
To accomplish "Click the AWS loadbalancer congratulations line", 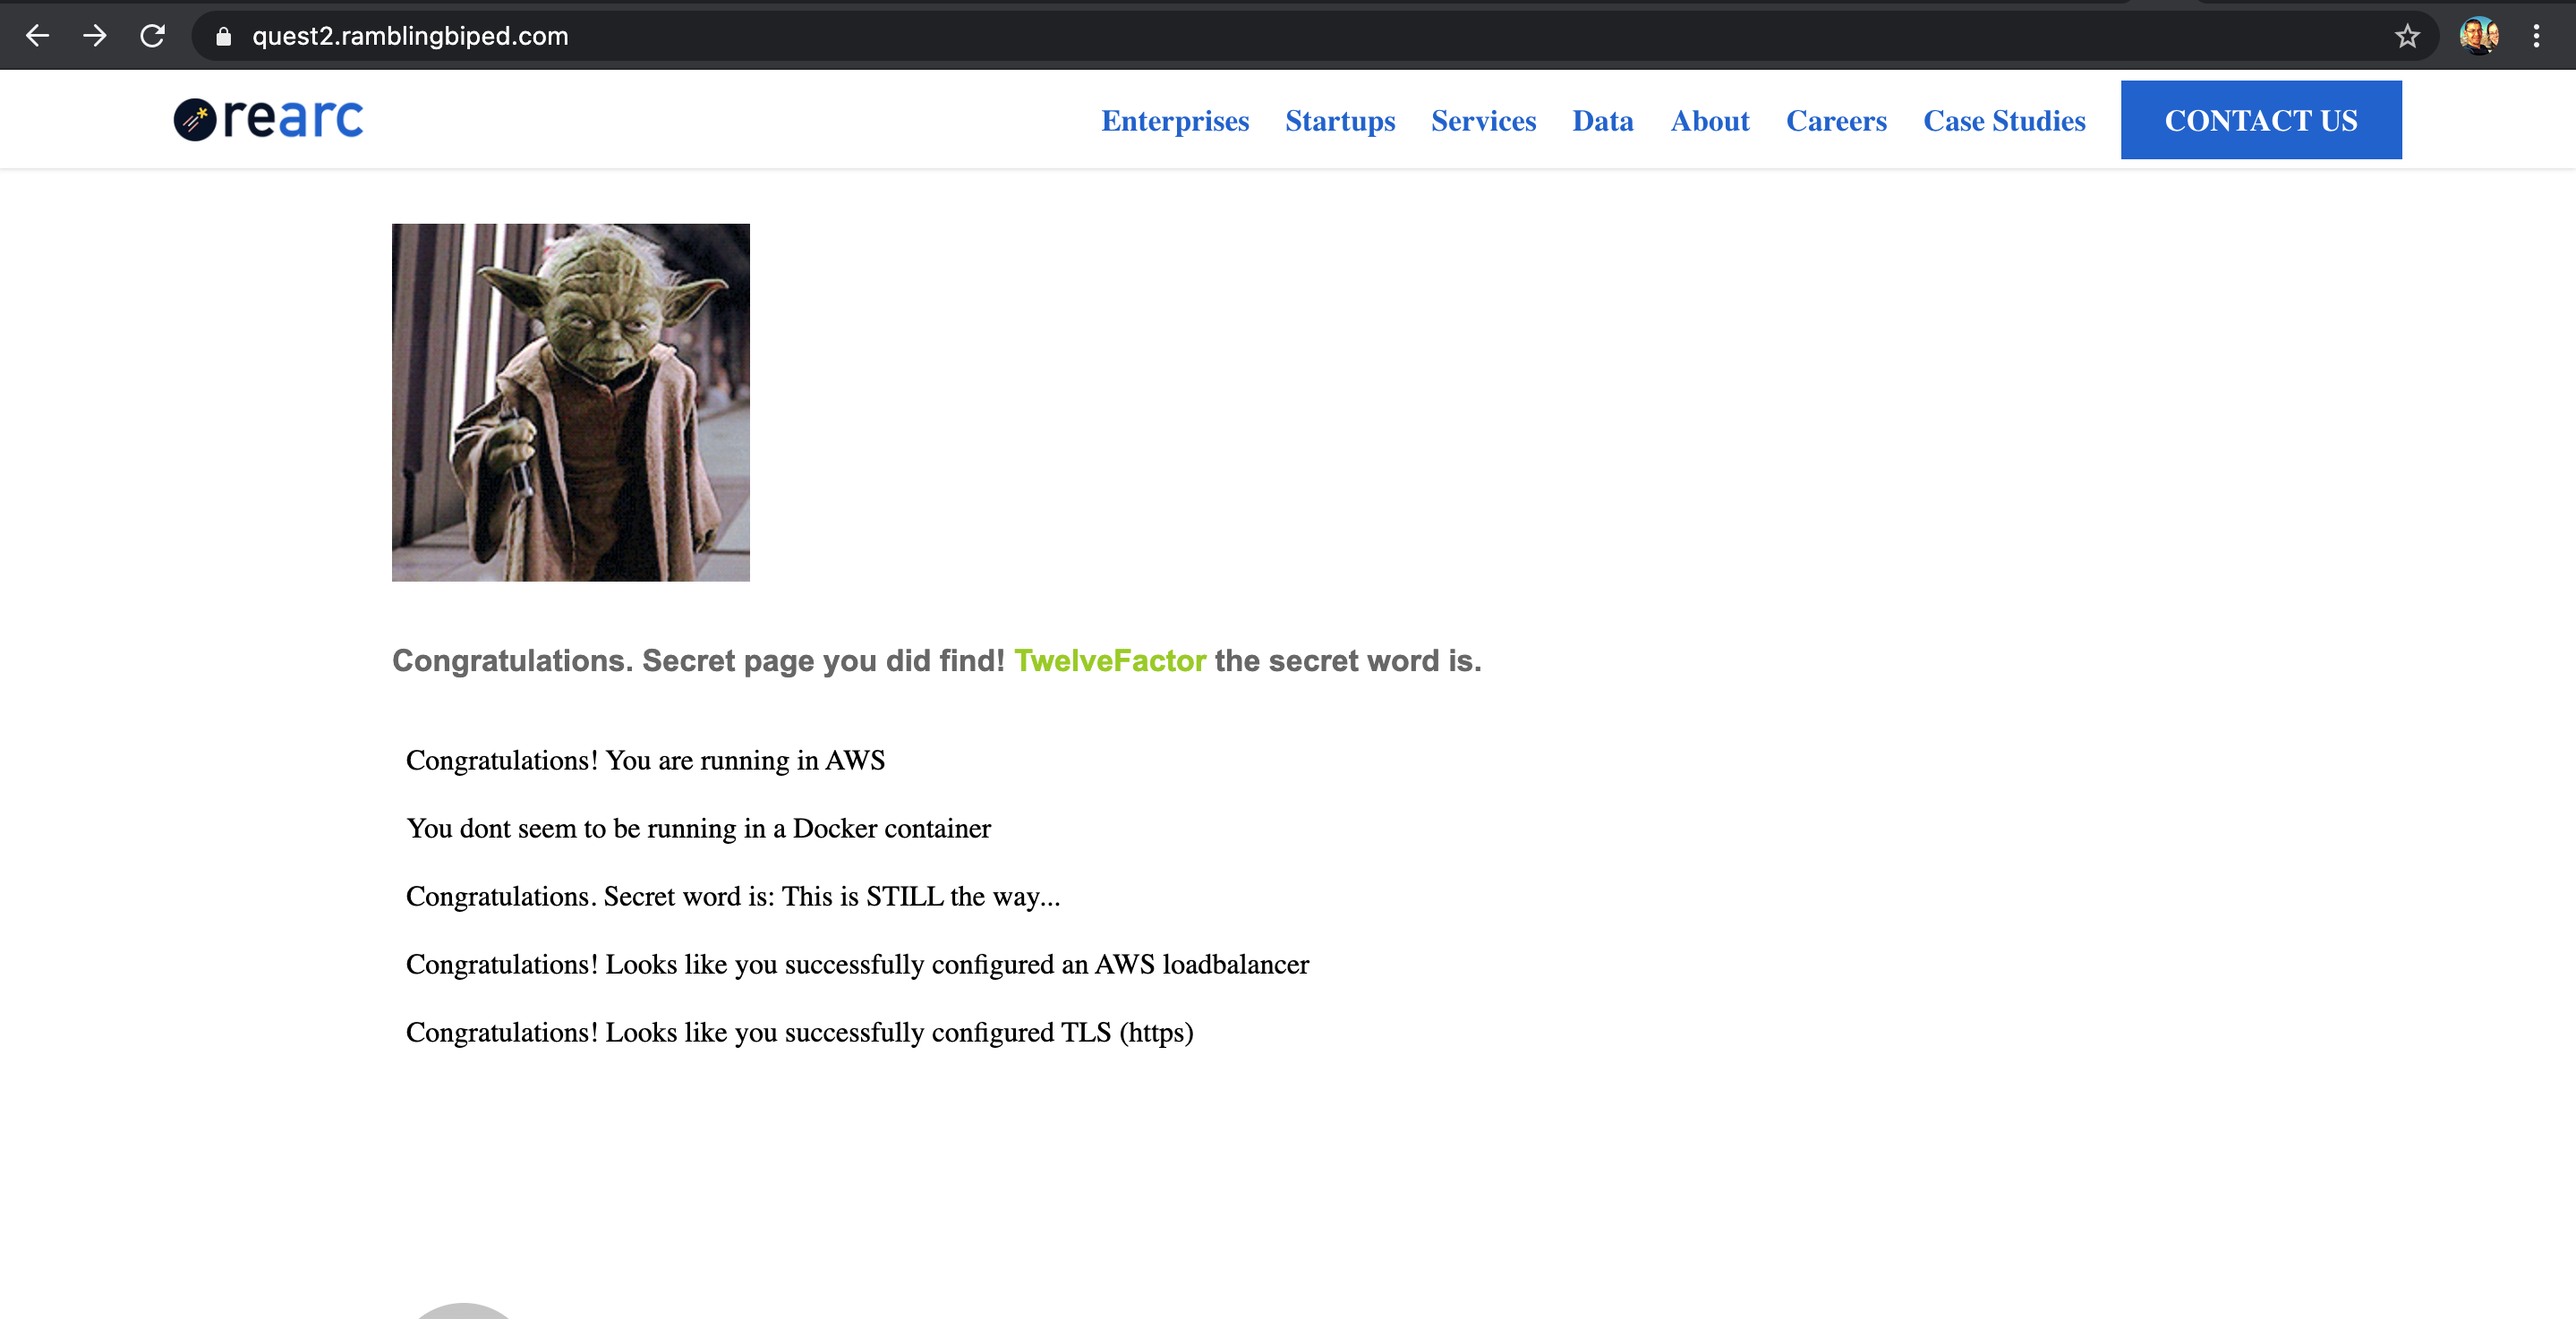I will [x=856, y=964].
